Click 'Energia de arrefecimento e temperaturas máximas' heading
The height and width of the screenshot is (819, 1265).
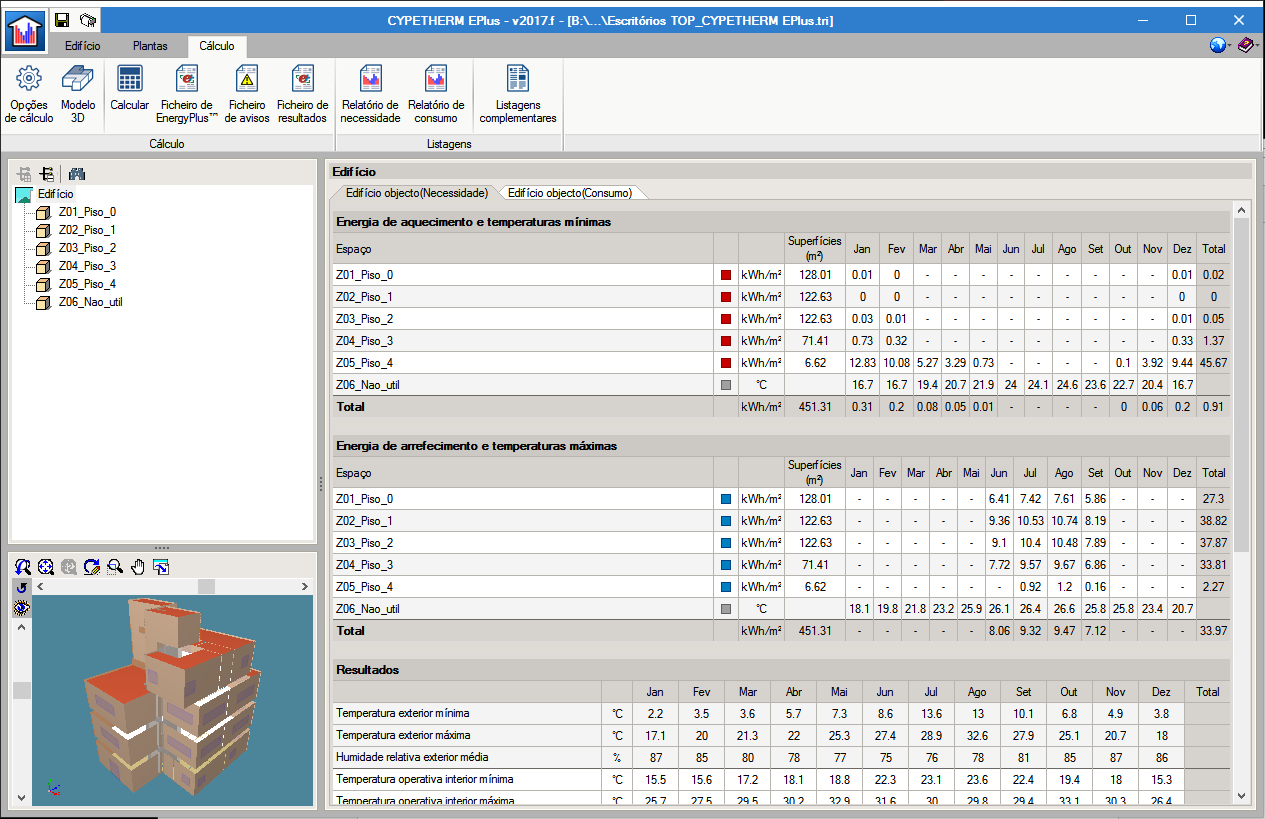[x=477, y=446]
